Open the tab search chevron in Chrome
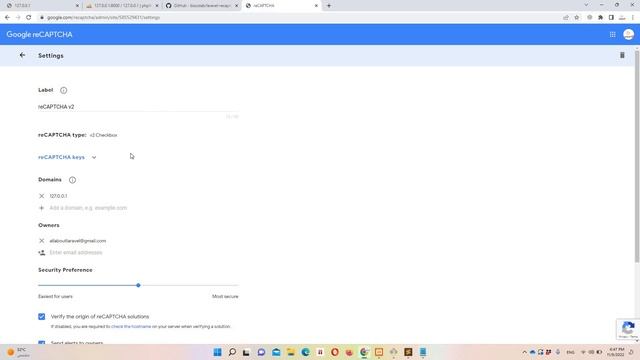The image size is (640, 360). [x=586, y=5]
